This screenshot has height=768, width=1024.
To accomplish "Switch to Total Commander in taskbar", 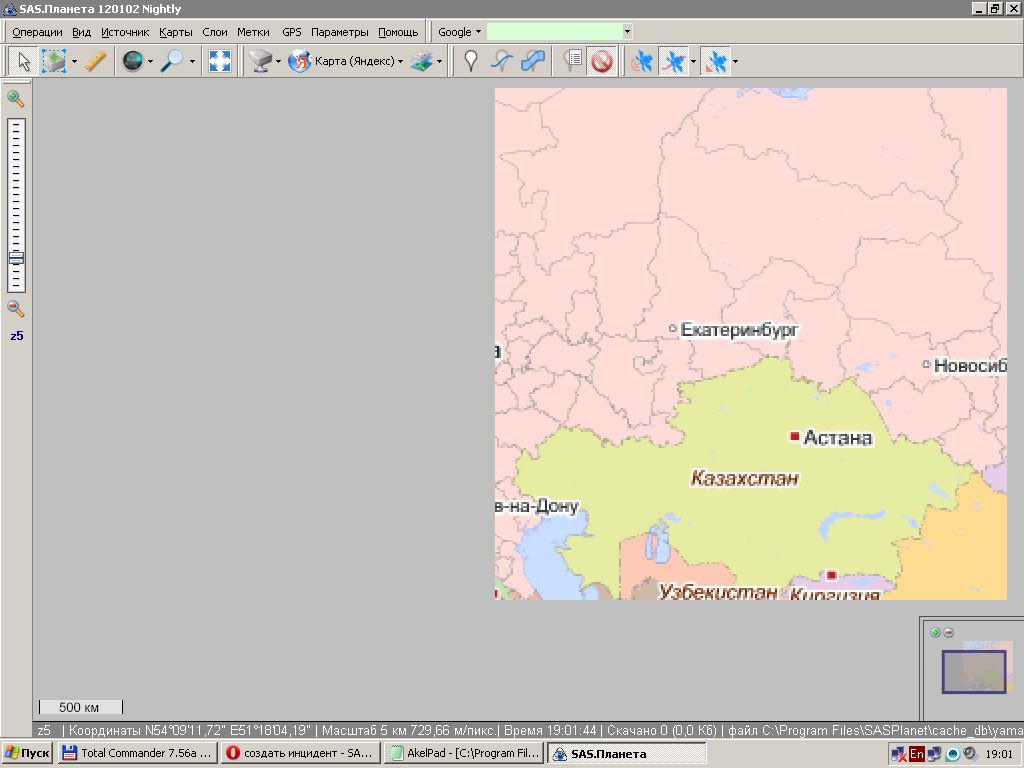I will pyautogui.click(x=137, y=754).
